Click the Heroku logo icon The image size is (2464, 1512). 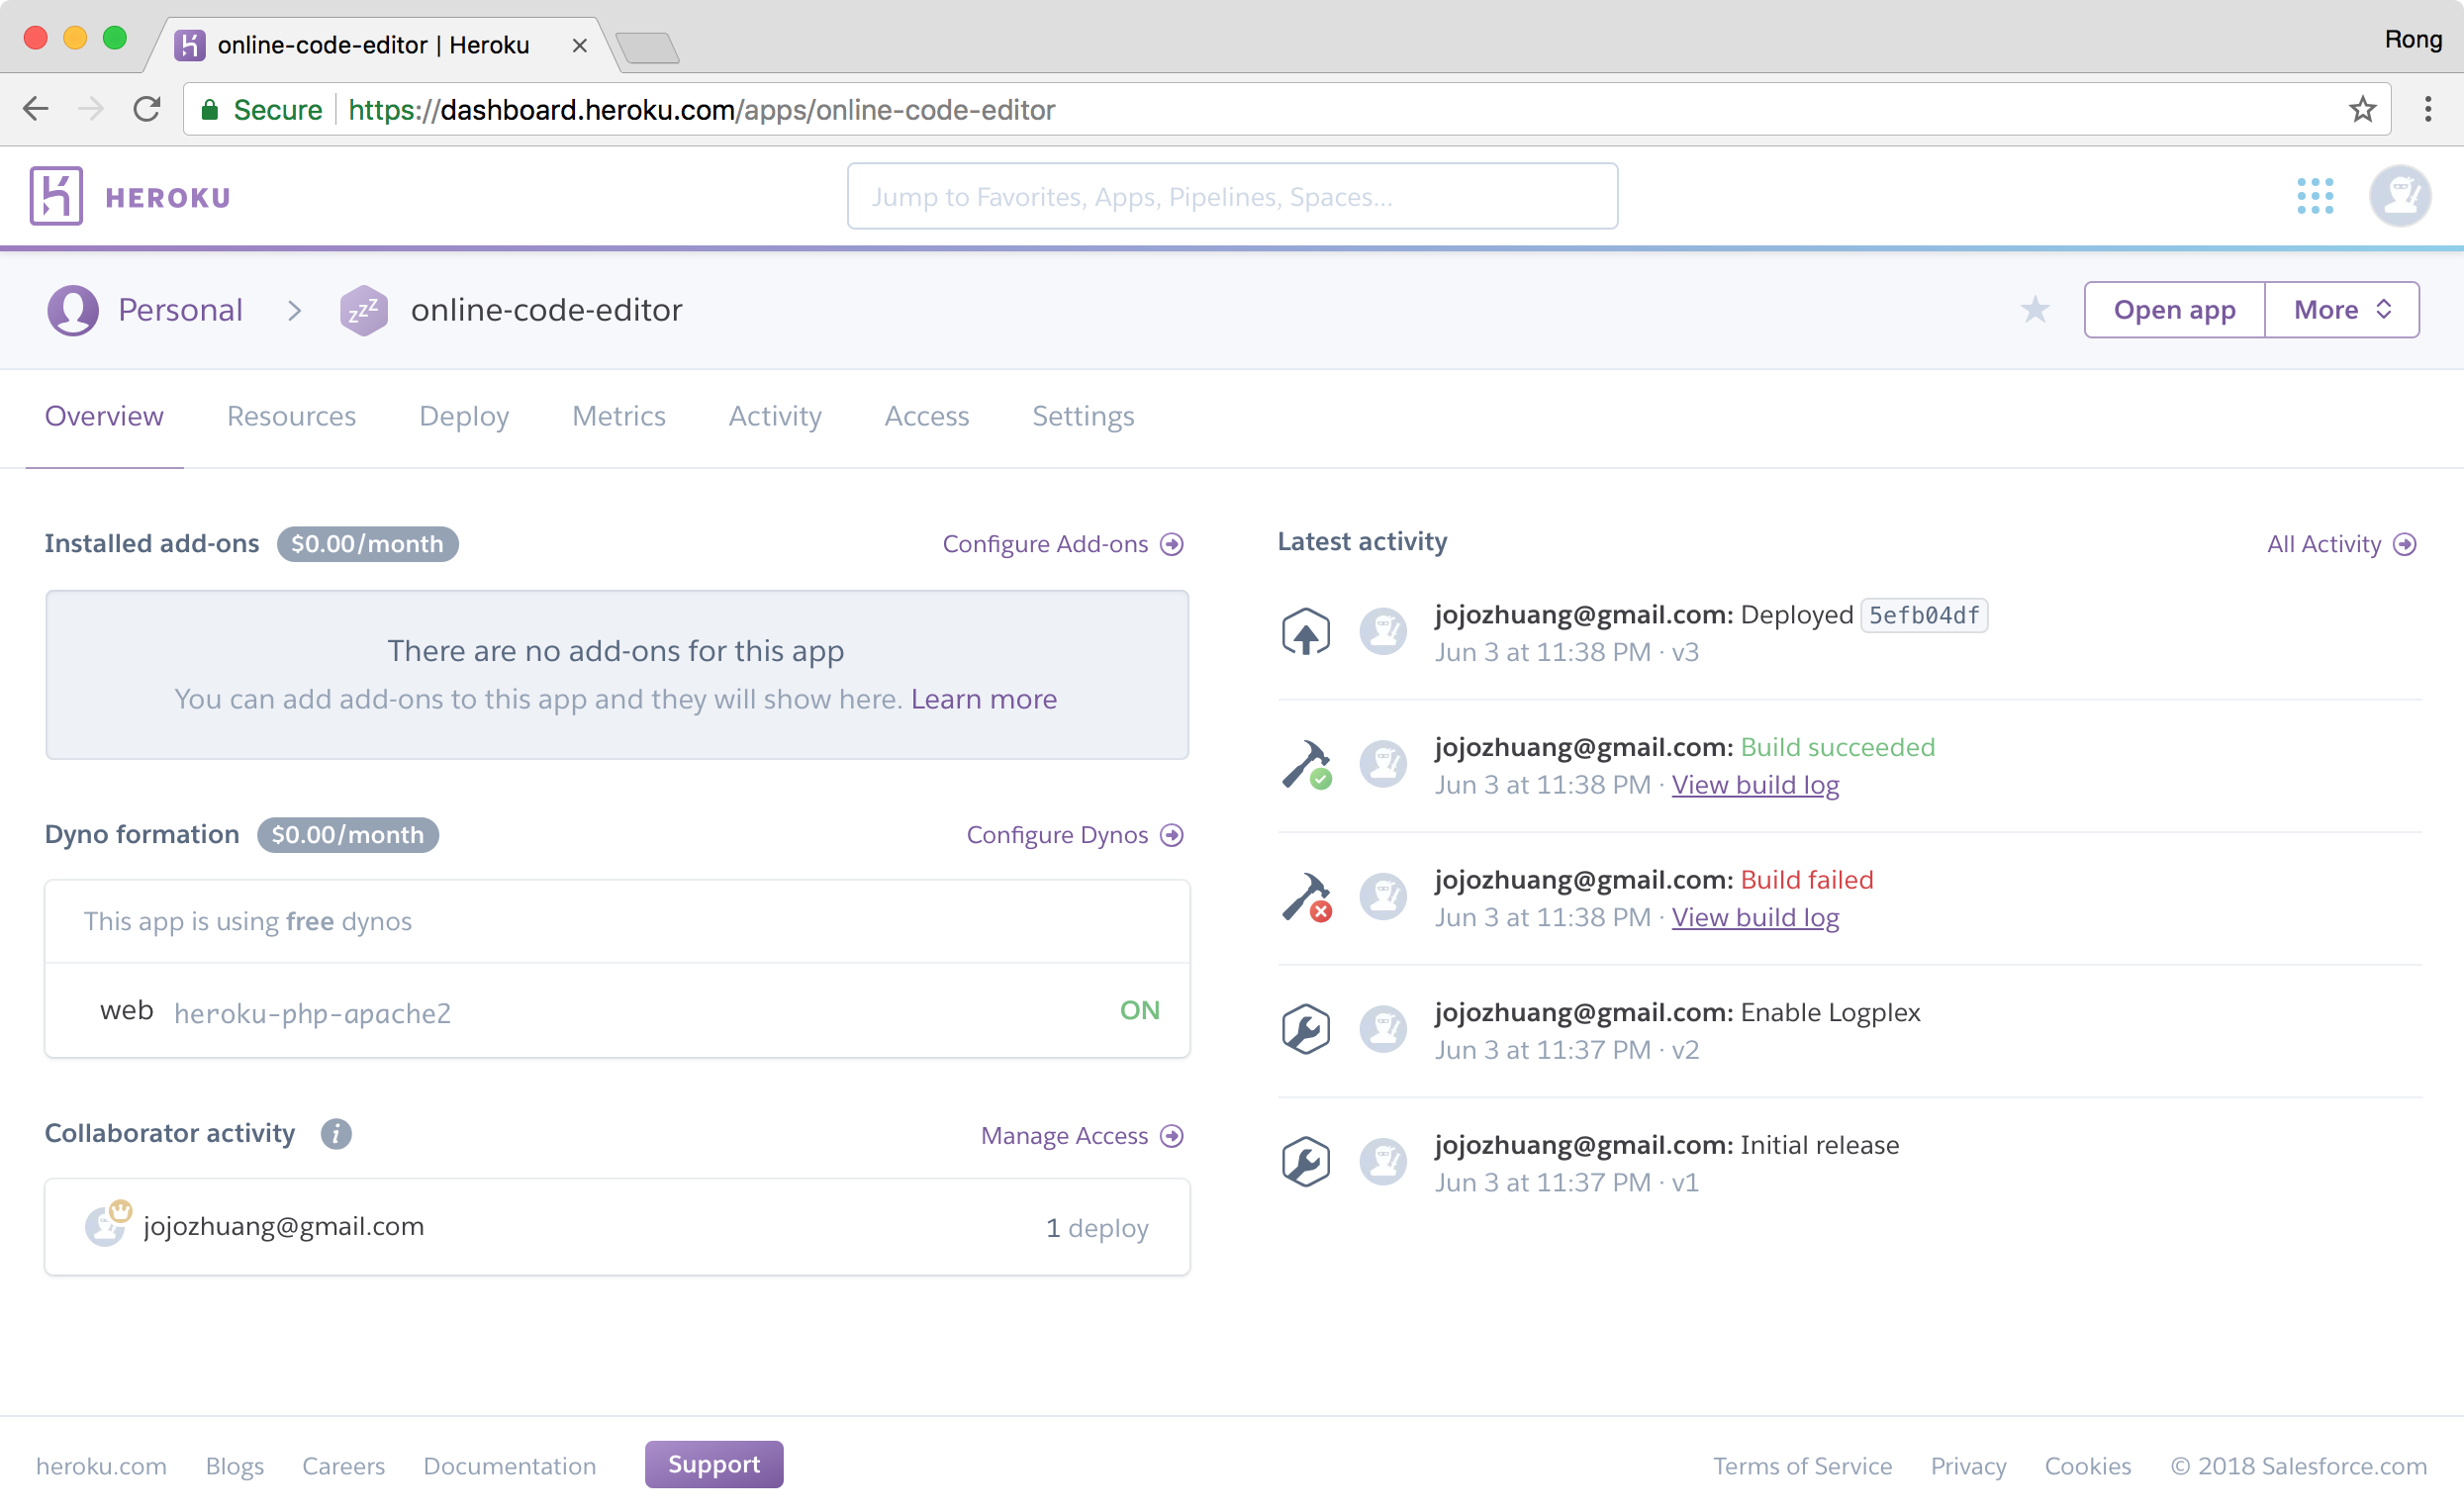pyautogui.click(x=56, y=196)
